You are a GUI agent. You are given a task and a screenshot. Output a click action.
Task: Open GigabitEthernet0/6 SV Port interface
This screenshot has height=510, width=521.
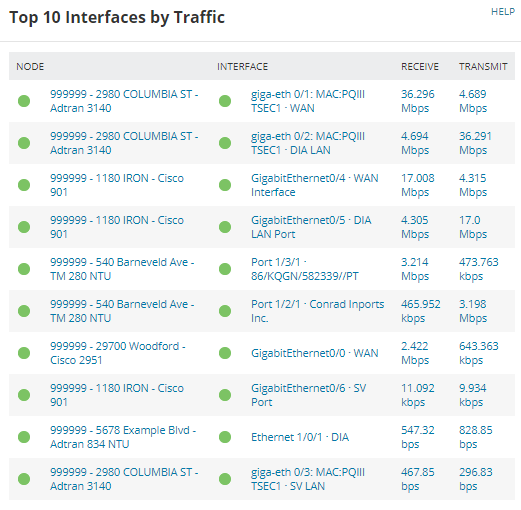[x=308, y=395]
